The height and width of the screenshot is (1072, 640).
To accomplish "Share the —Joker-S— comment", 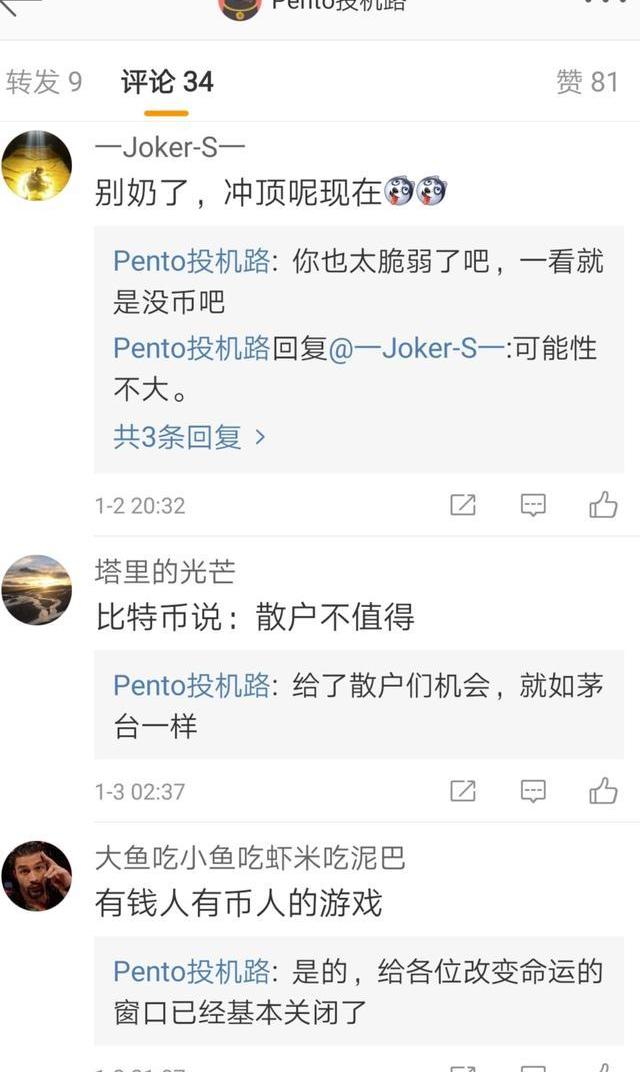I will (x=463, y=505).
